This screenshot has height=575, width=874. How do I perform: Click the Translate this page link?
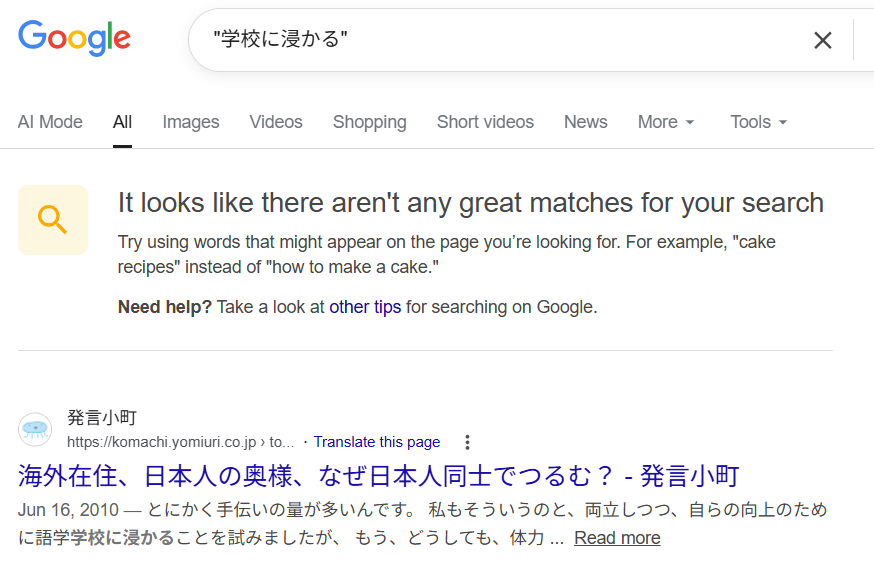point(377,442)
